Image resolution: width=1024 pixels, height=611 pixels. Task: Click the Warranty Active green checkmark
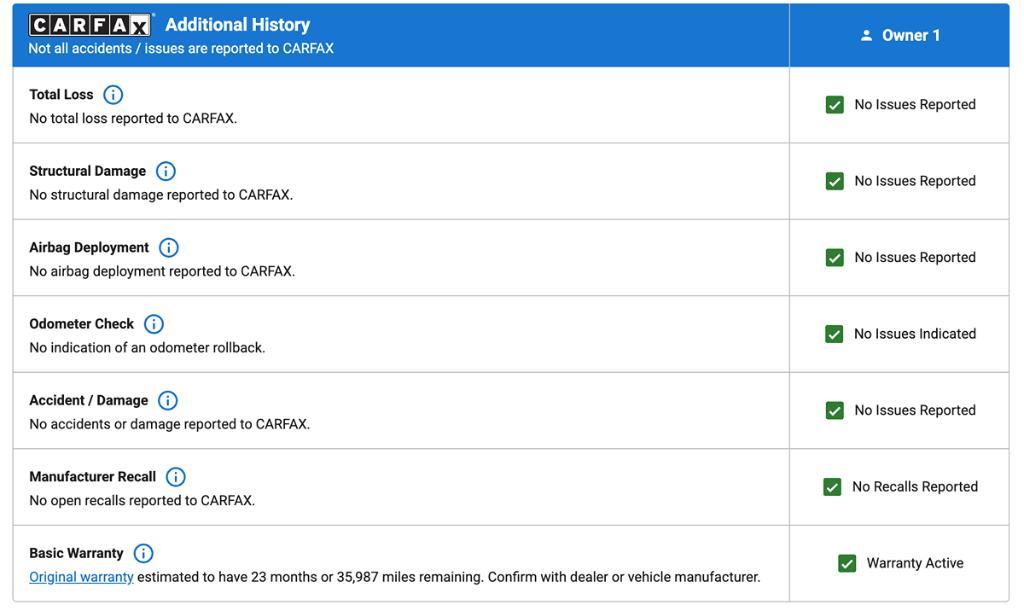(x=847, y=563)
